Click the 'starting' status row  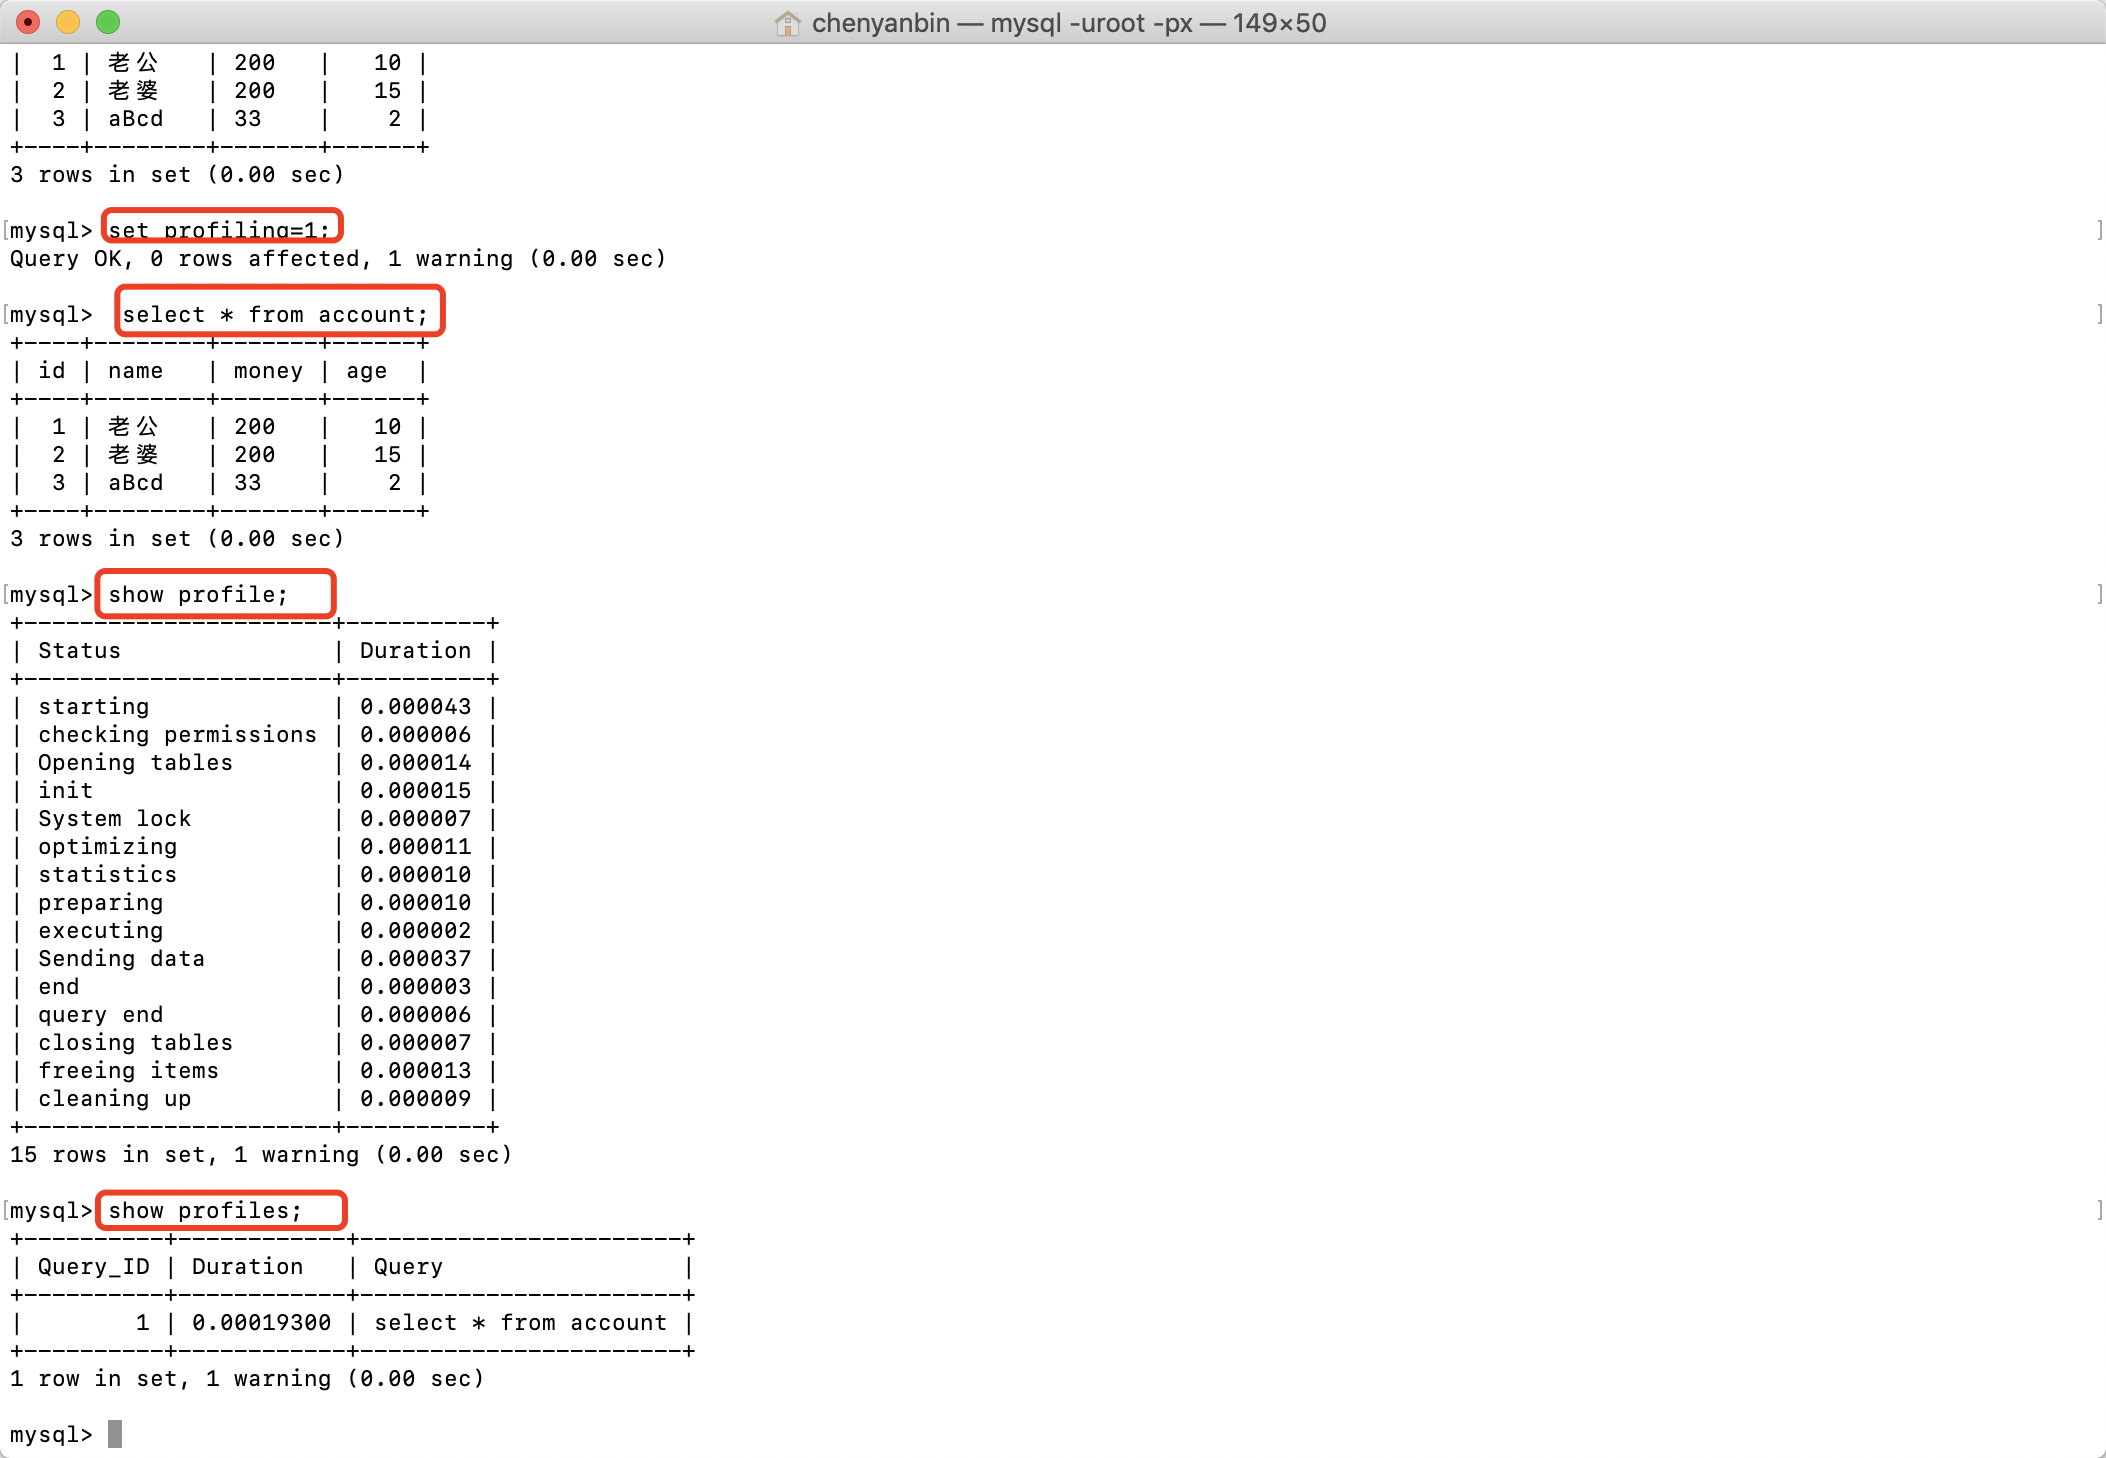tap(255, 707)
